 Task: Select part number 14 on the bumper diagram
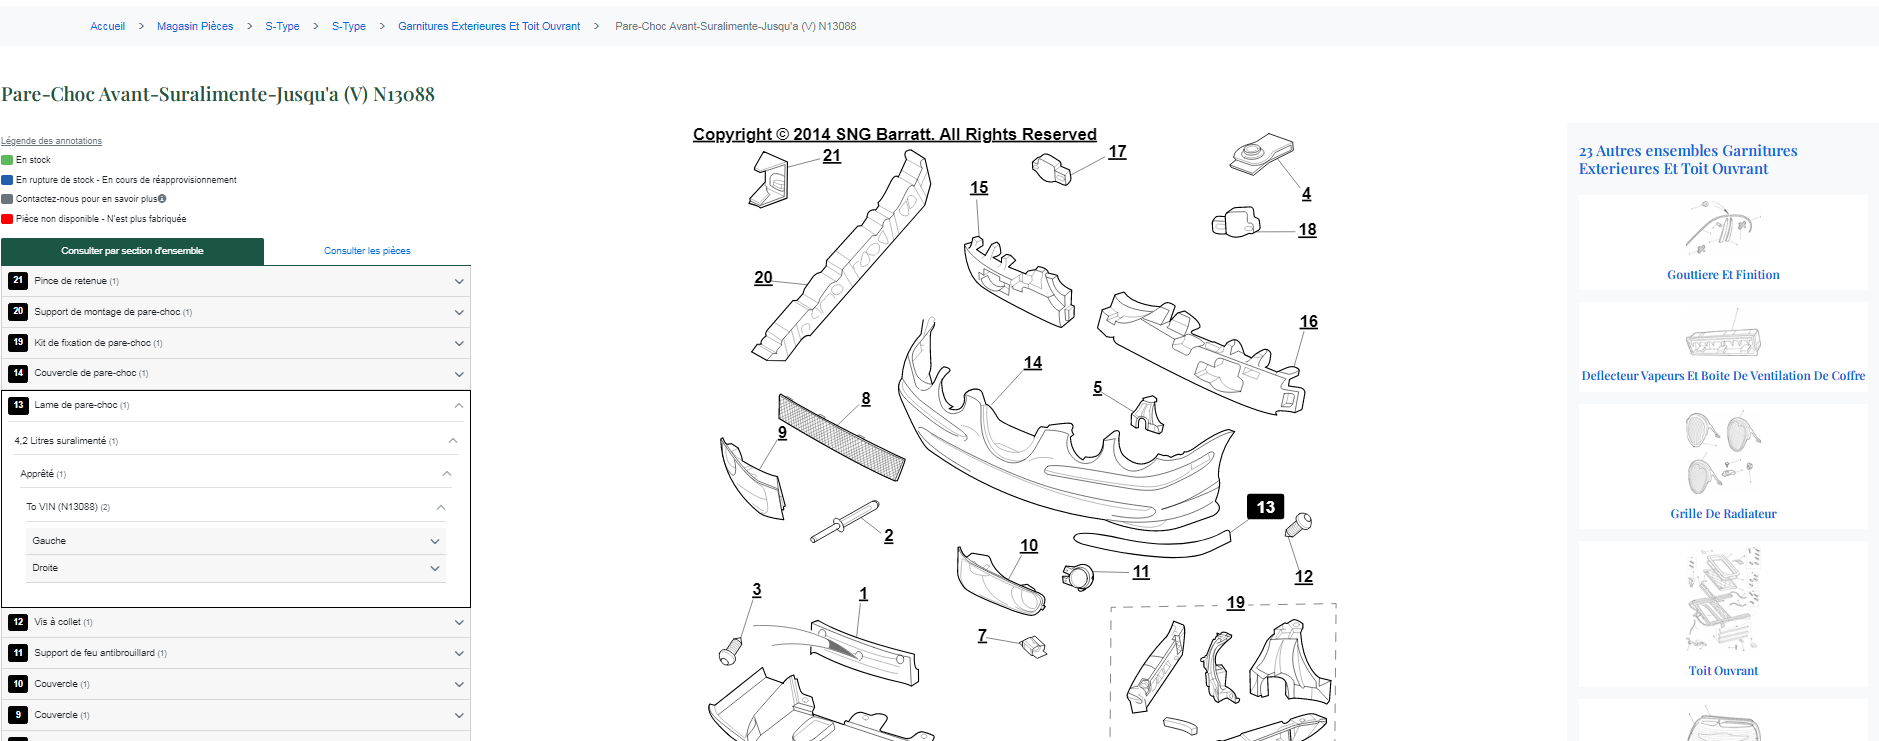1032,363
